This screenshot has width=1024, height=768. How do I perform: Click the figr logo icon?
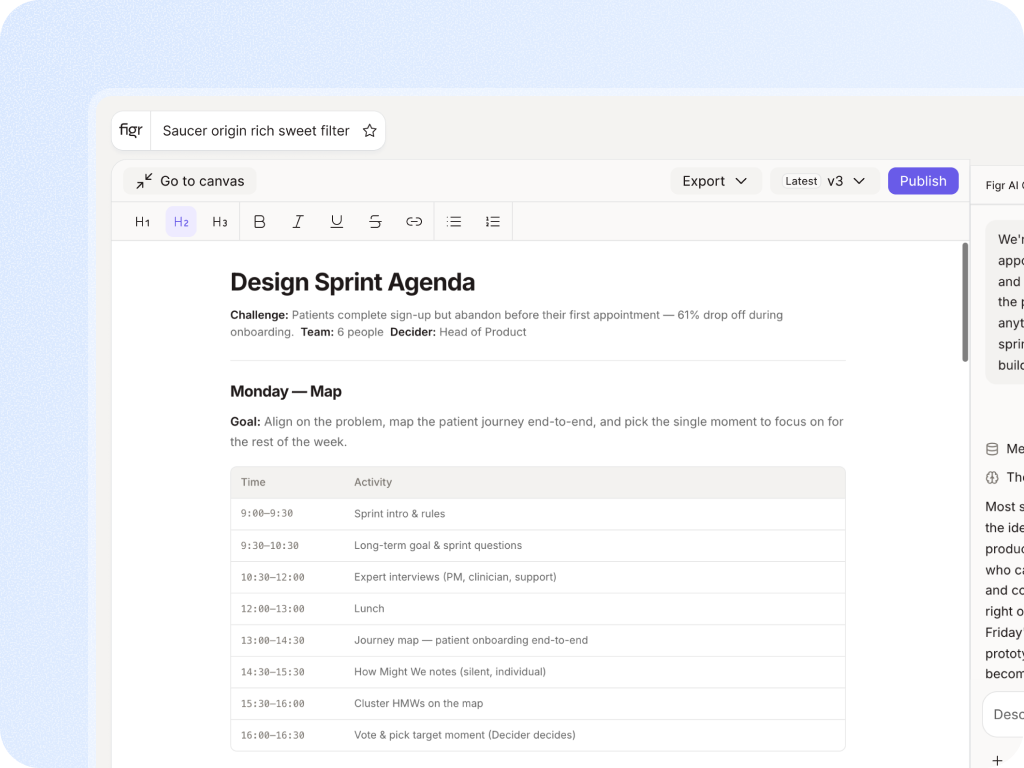click(131, 130)
